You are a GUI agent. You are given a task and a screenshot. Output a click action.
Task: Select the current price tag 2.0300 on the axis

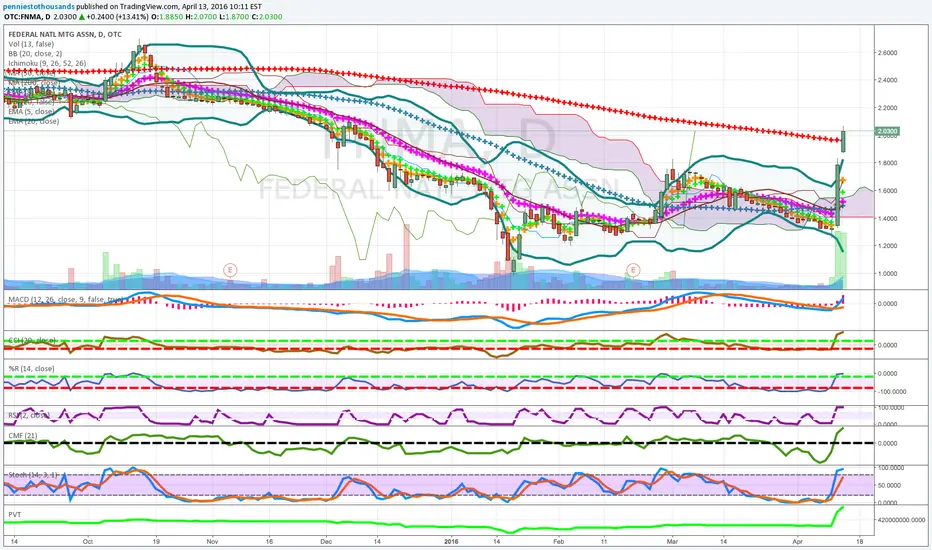click(x=887, y=131)
